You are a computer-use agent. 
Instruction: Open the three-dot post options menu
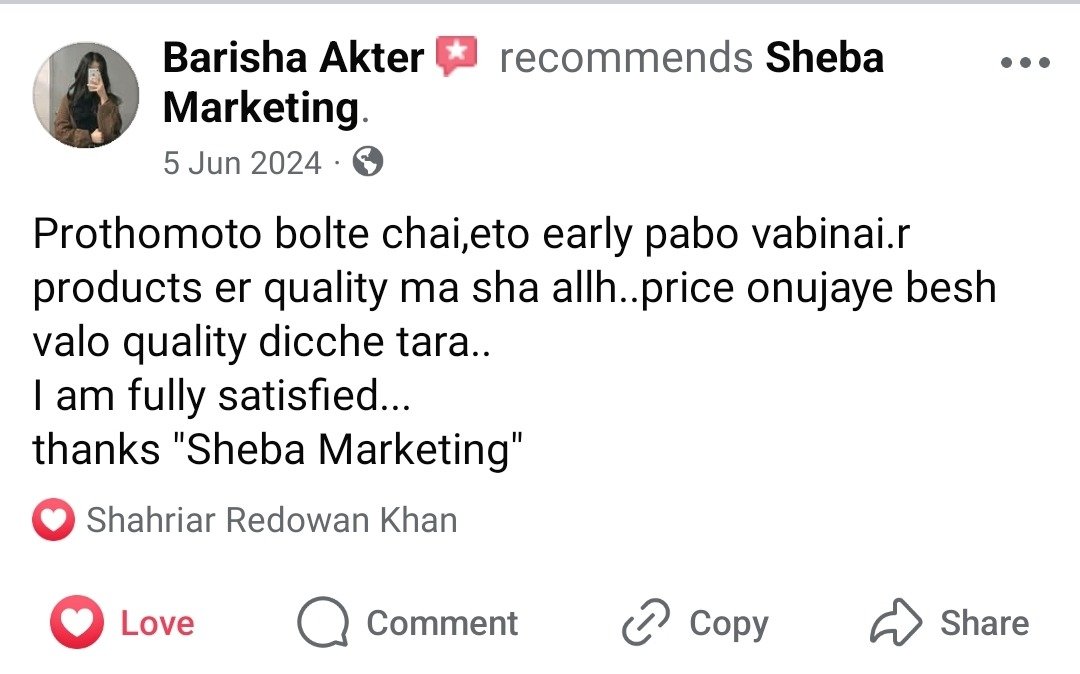click(x=1025, y=63)
